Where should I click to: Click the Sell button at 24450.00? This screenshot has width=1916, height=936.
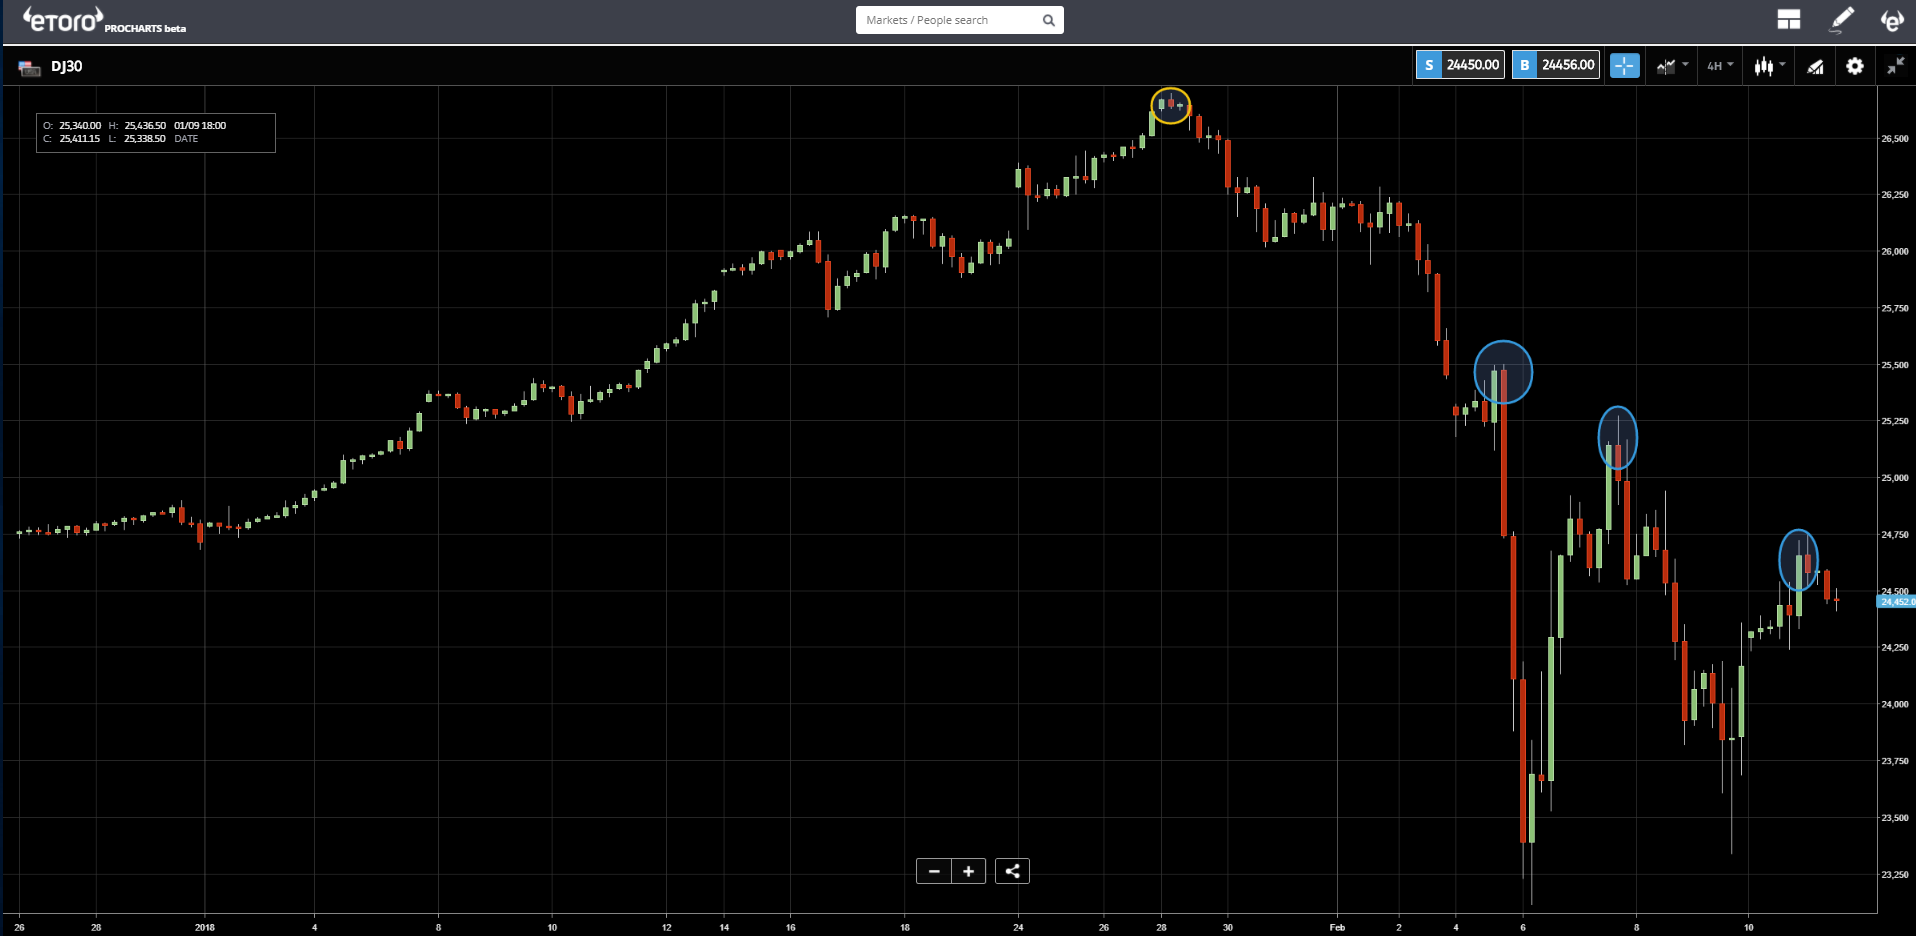(1460, 65)
